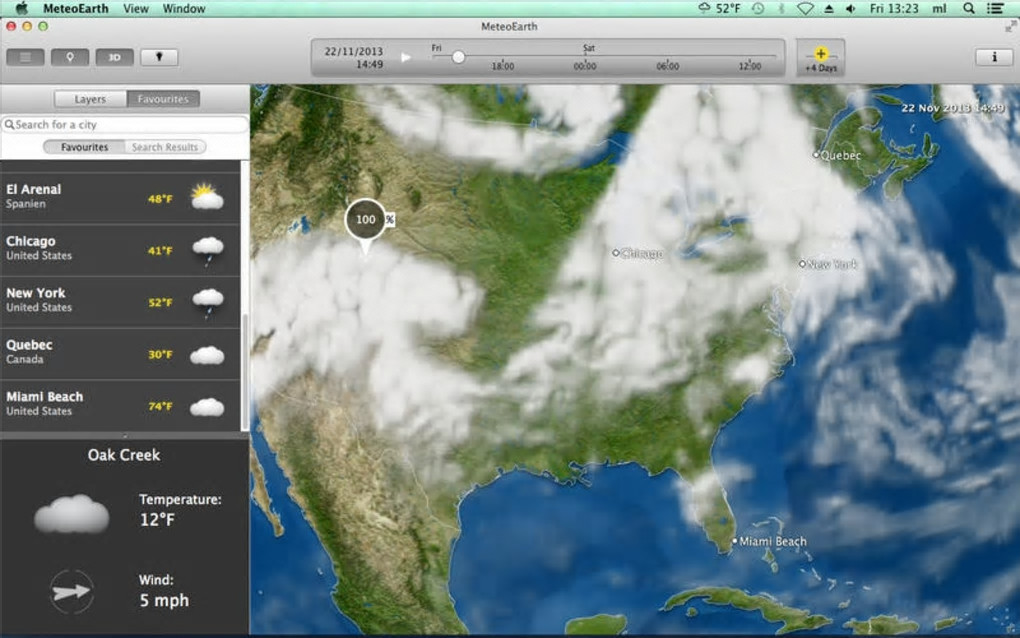Viewport: 1020px width, 638px height.
Task: Click the sidebar panel divider handle
Action: tap(124, 436)
